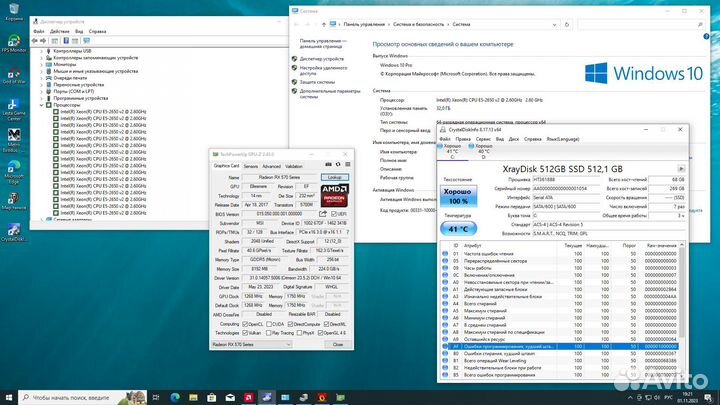
Task: Click refresh icon in System address bar
Action: click(x=567, y=24)
